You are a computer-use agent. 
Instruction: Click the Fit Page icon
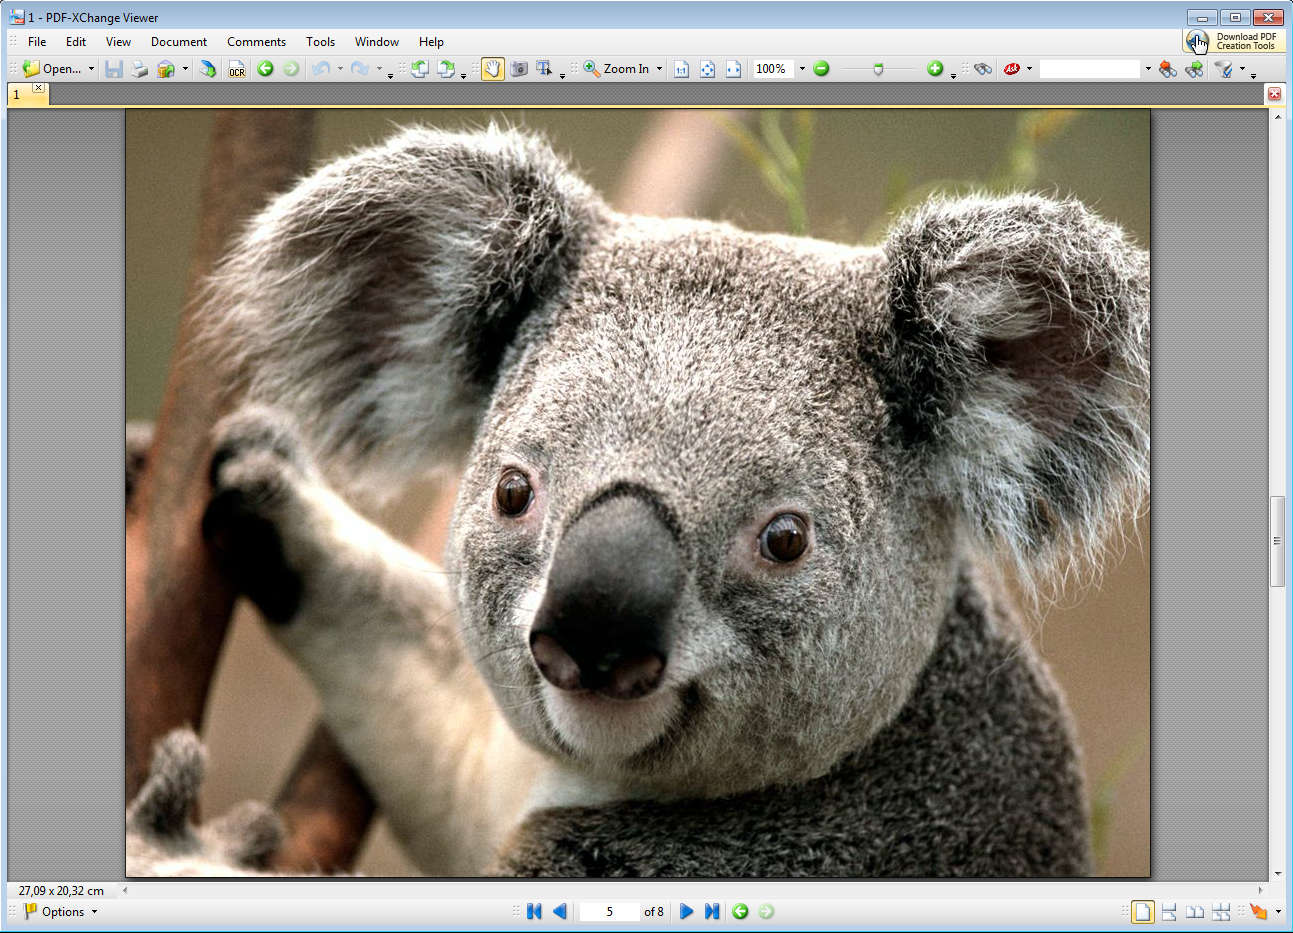(707, 69)
